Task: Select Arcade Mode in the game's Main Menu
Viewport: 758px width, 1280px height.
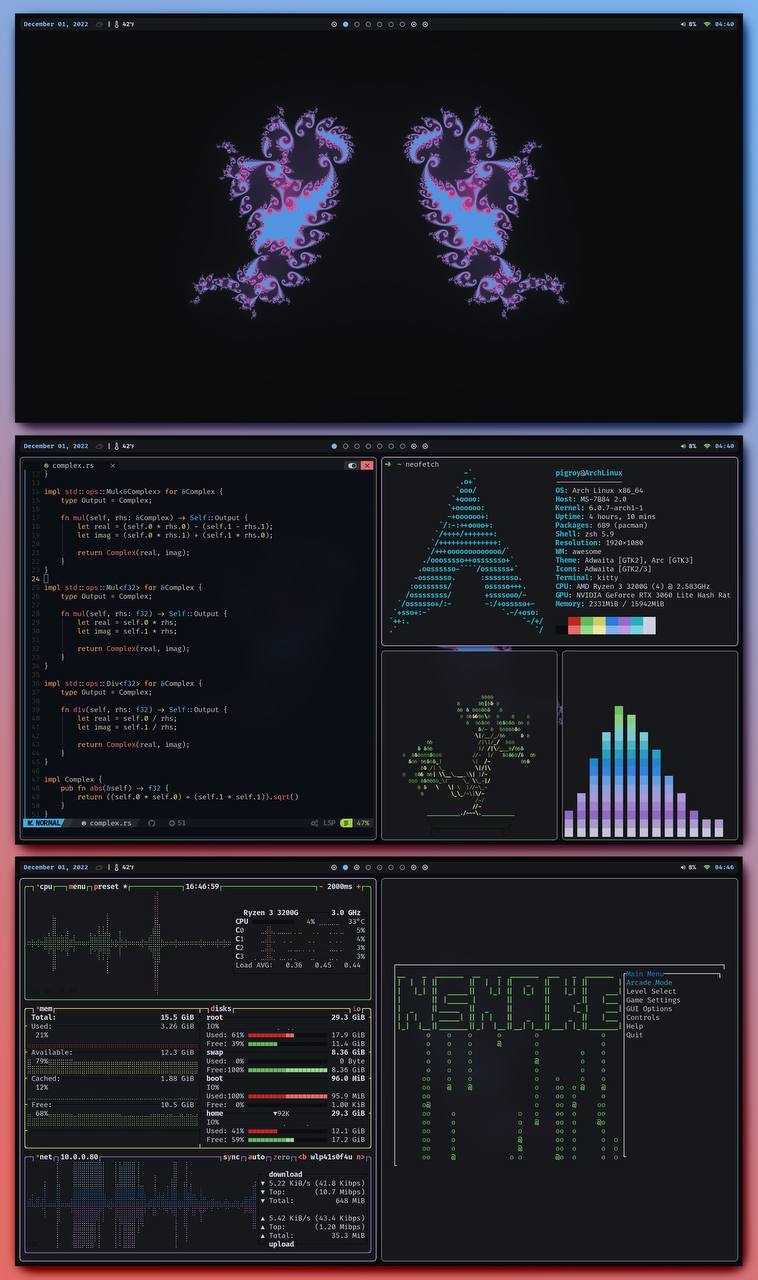Action: [x=649, y=983]
